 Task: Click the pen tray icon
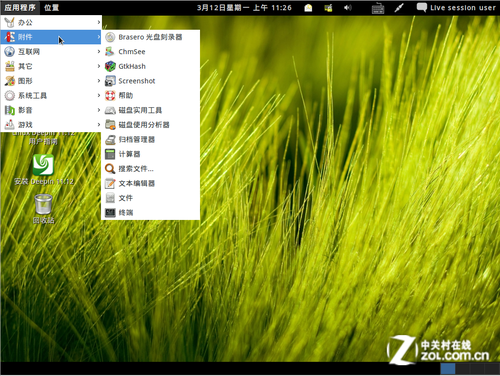click(399, 8)
